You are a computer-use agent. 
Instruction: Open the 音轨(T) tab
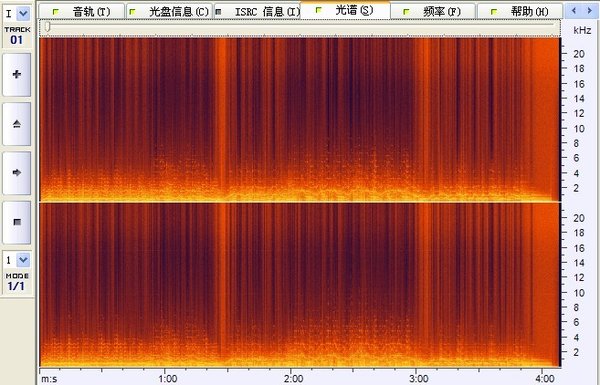click(x=82, y=11)
